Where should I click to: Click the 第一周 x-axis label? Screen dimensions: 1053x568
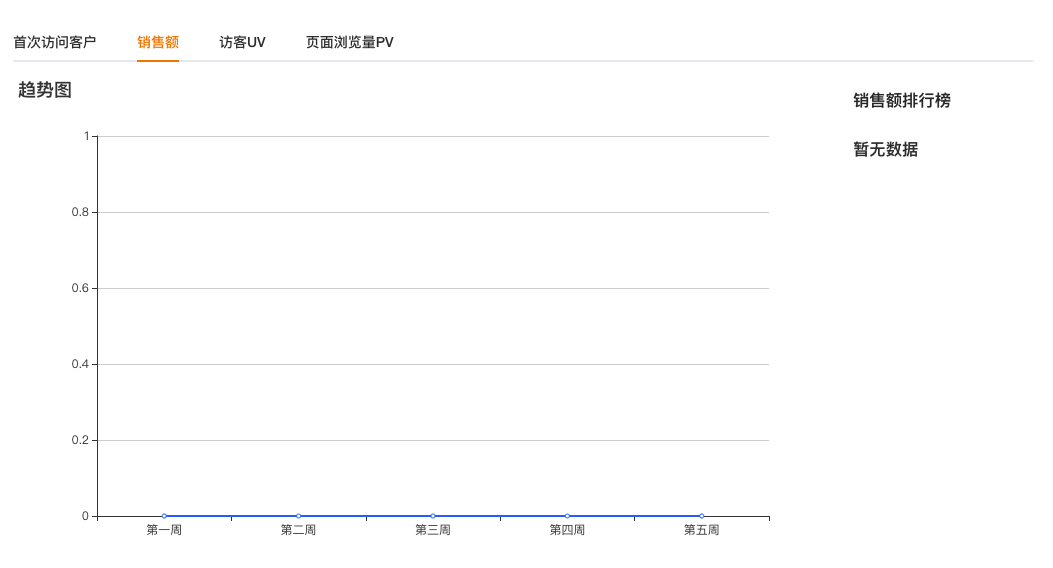(x=164, y=530)
